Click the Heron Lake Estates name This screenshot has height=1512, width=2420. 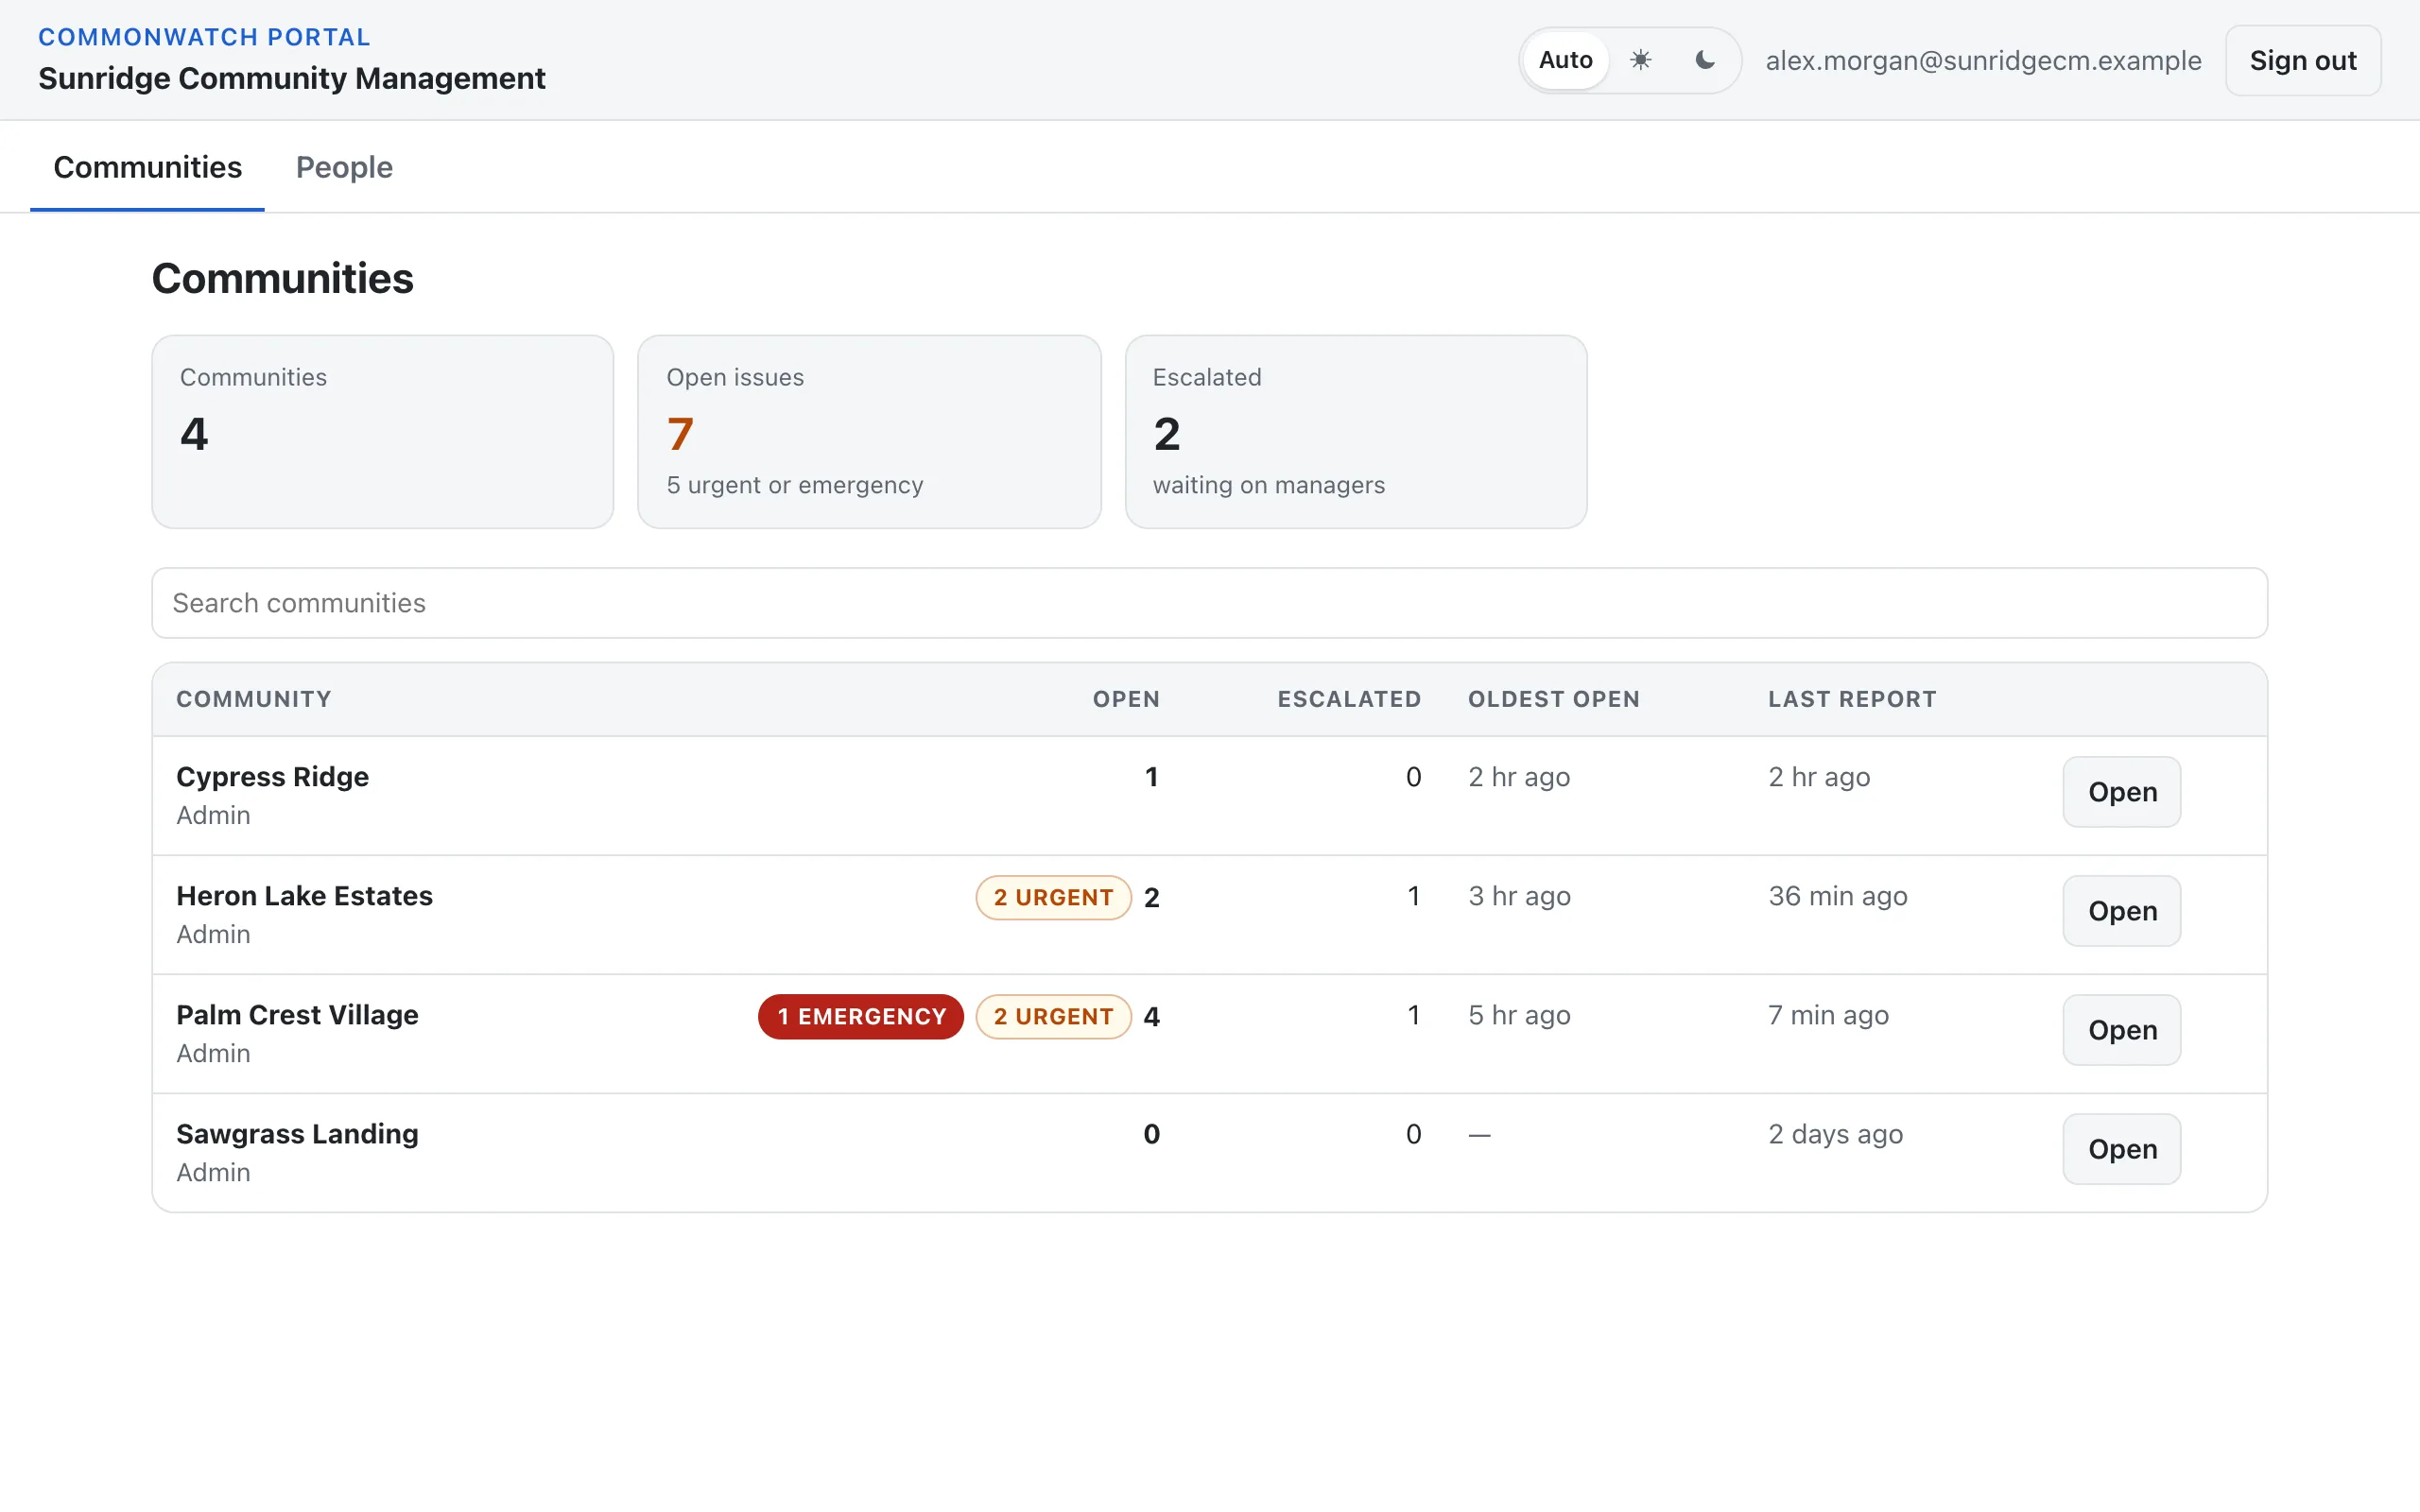tap(304, 896)
